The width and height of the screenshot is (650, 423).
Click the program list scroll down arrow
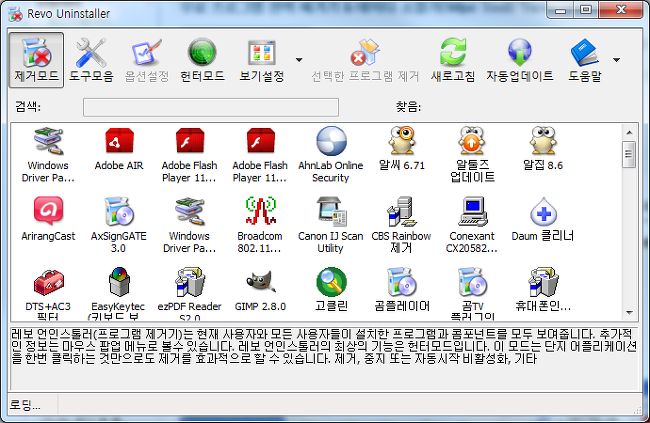[629, 313]
